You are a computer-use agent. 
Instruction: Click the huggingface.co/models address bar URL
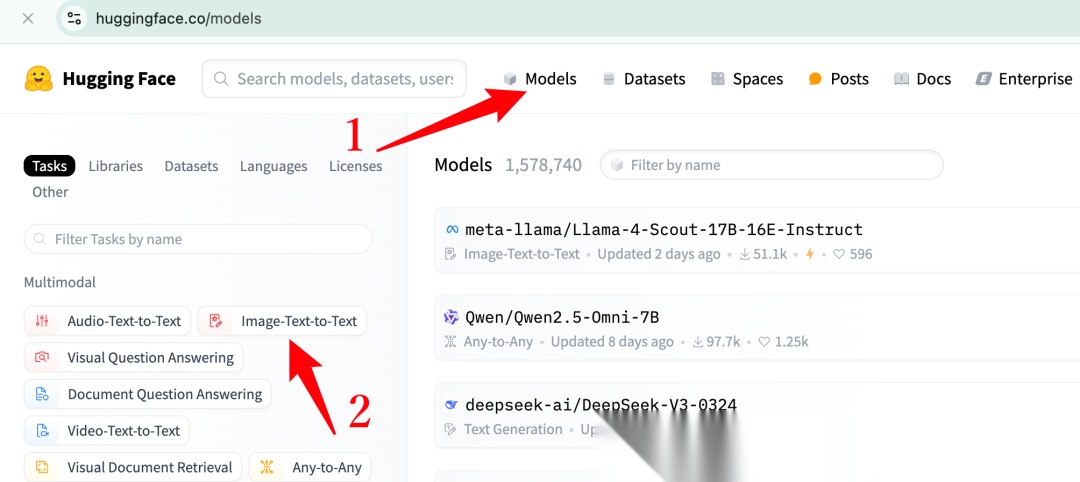[x=178, y=19]
